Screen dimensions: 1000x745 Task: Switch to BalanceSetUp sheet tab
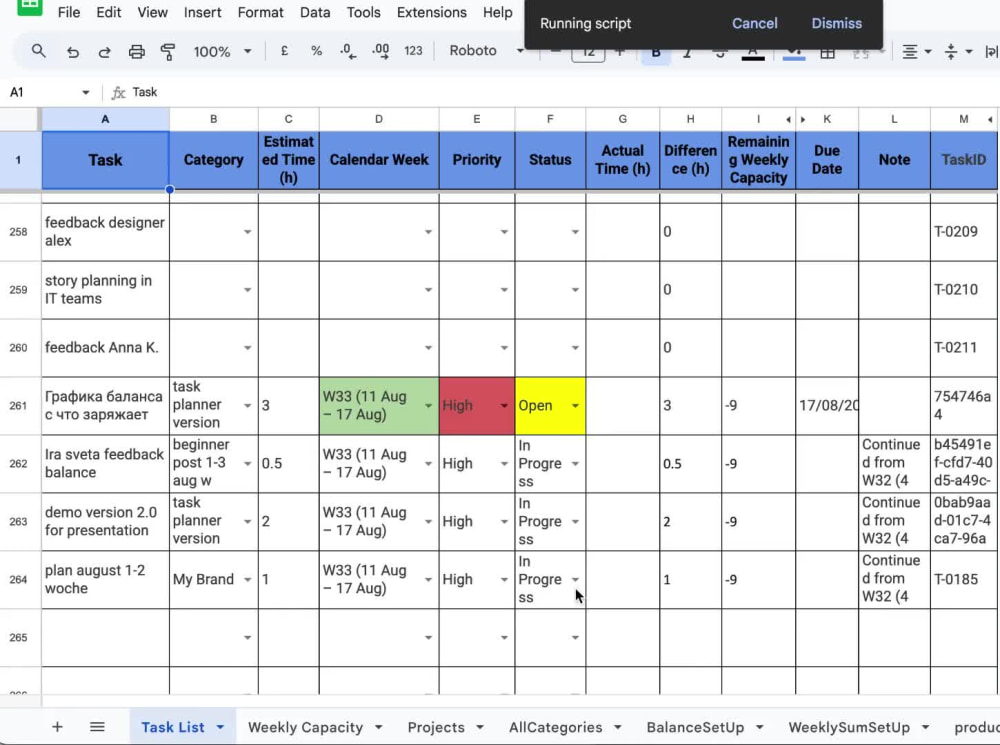pyautogui.click(x=695, y=728)
